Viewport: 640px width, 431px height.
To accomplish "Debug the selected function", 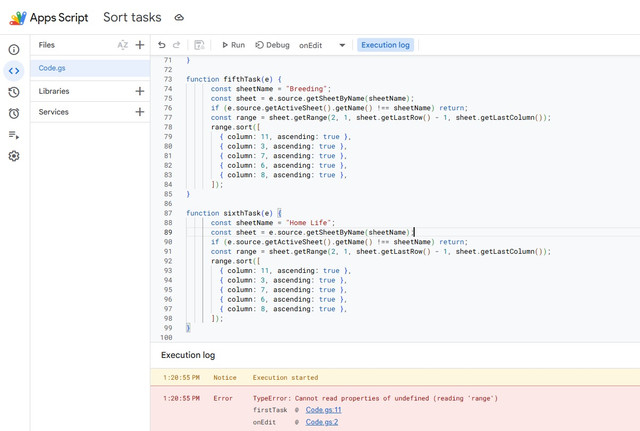I will coord(272,45).
